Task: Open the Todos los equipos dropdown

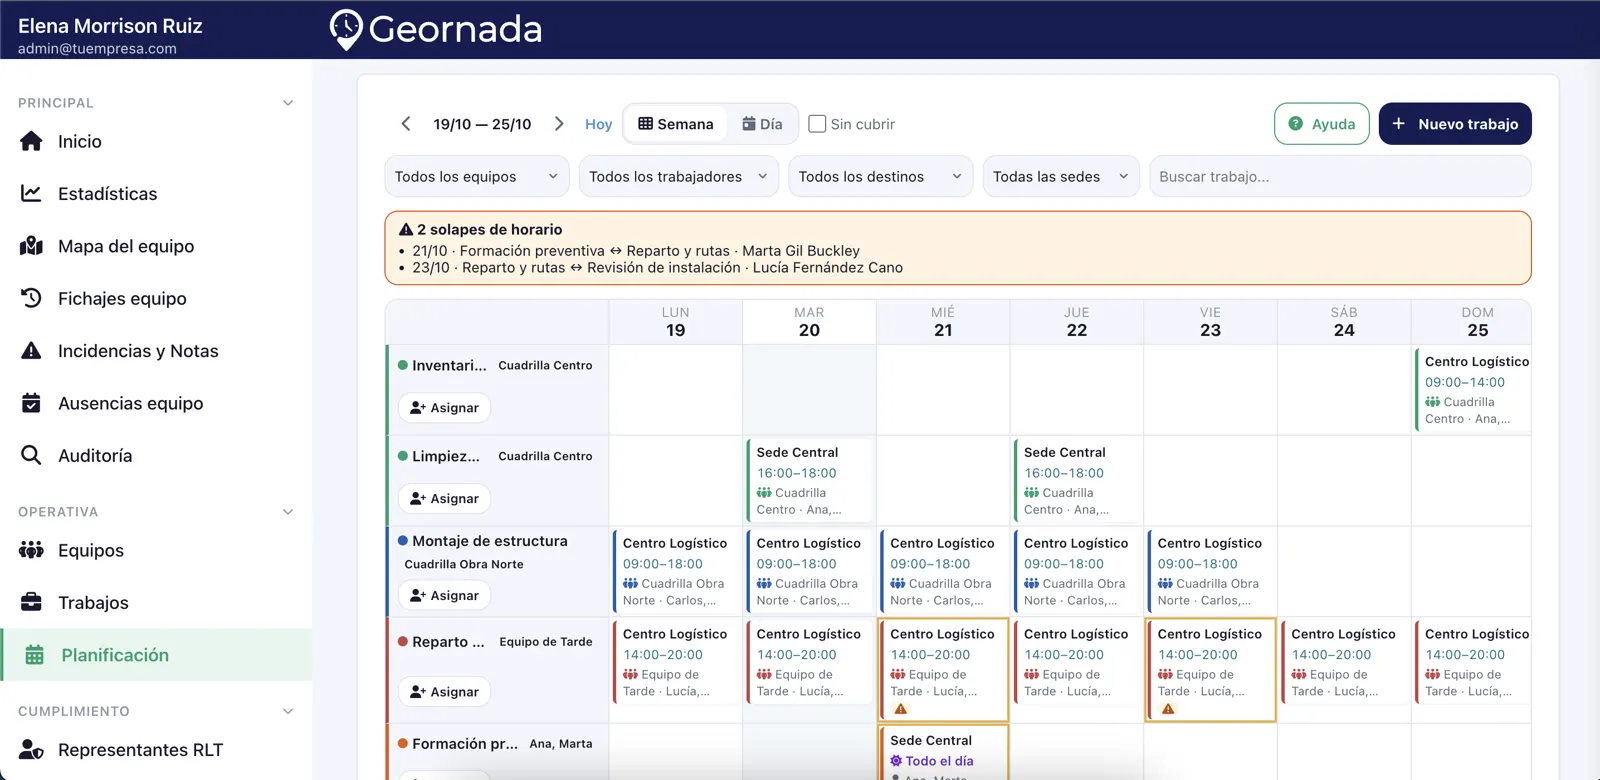Action: click(477, 176)
